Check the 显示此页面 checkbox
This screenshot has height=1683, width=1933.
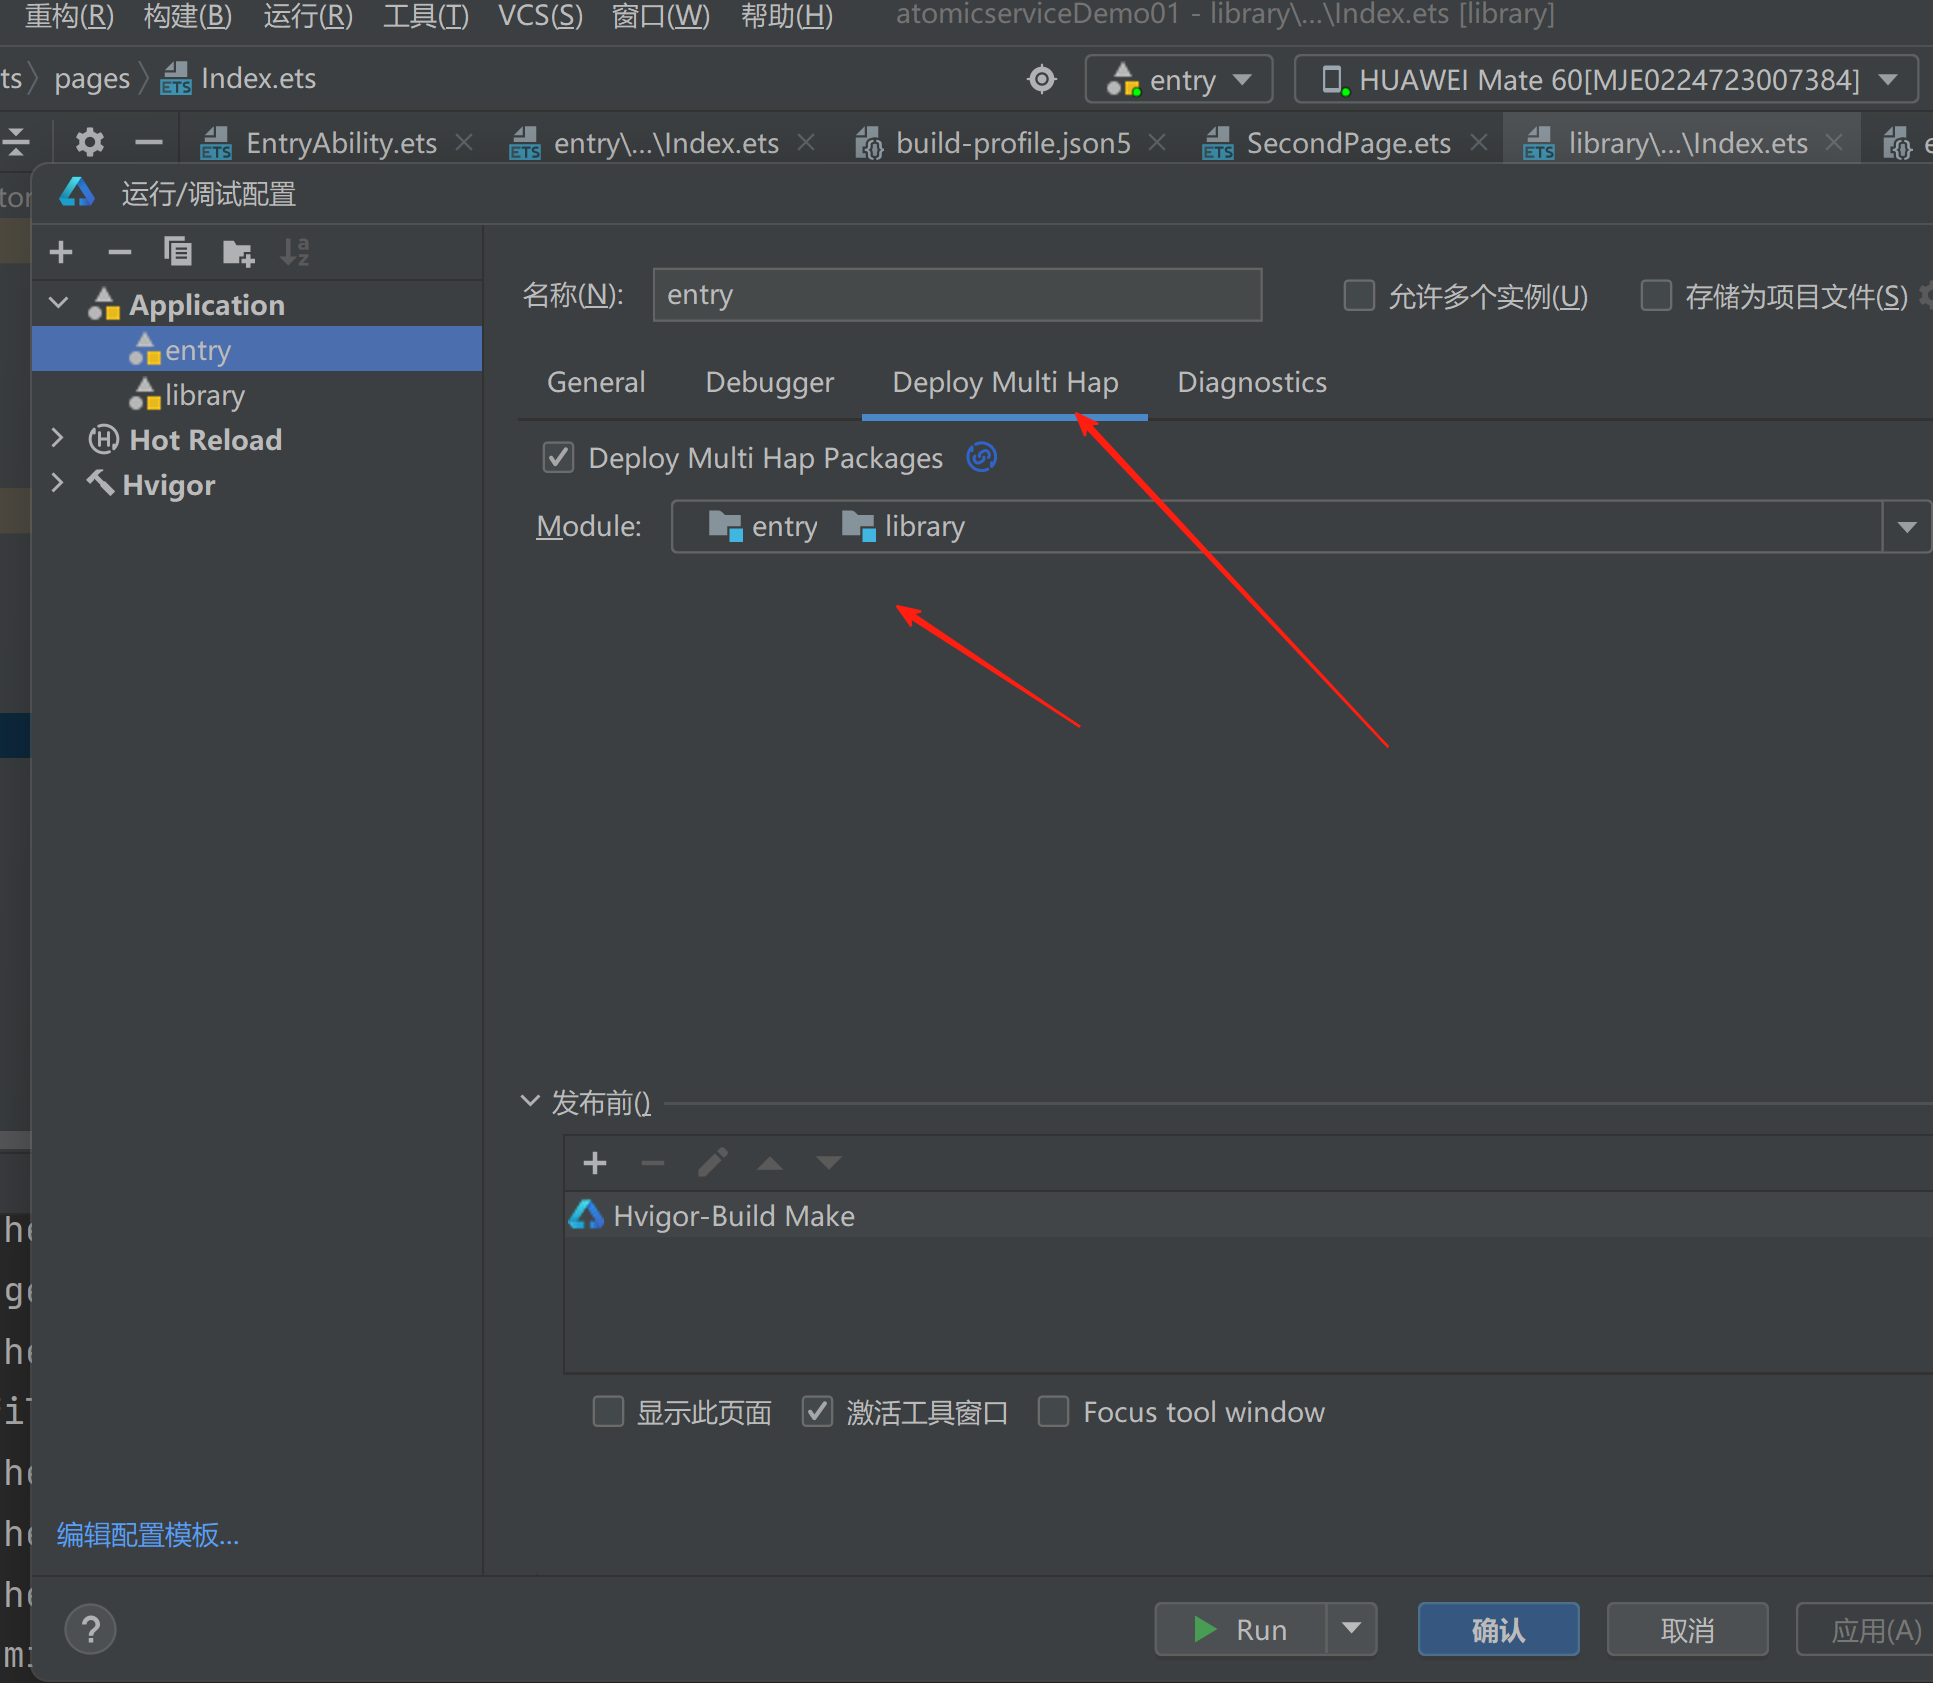click(608, 1412)
